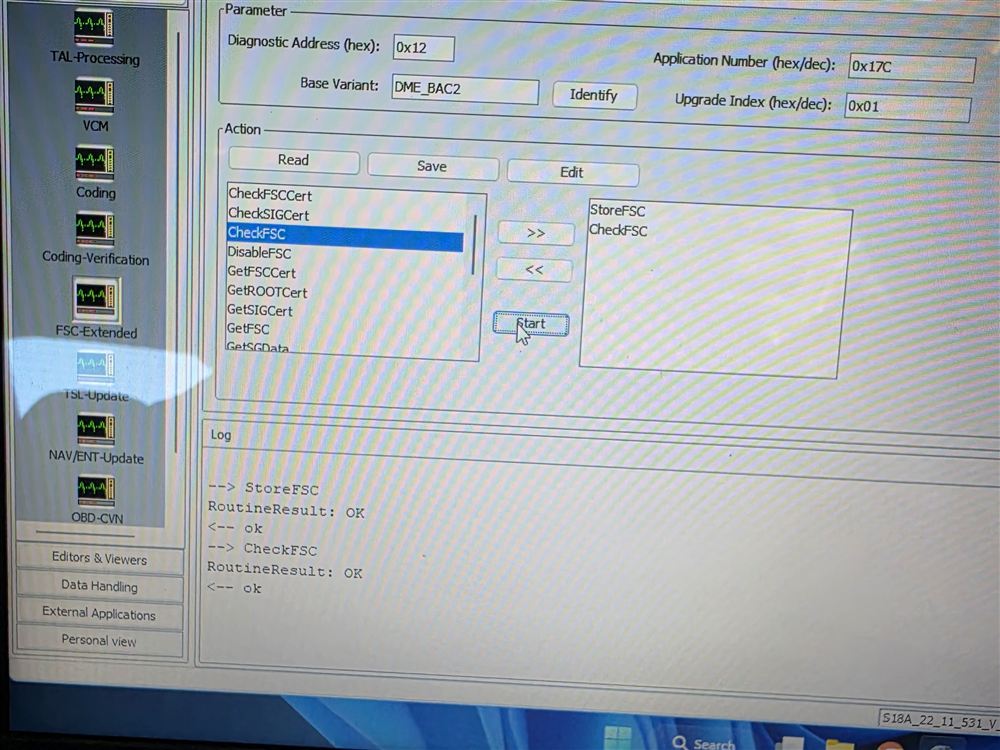
Task: Open File Explorer folder taskbar icon
Action: click(841, 746)
